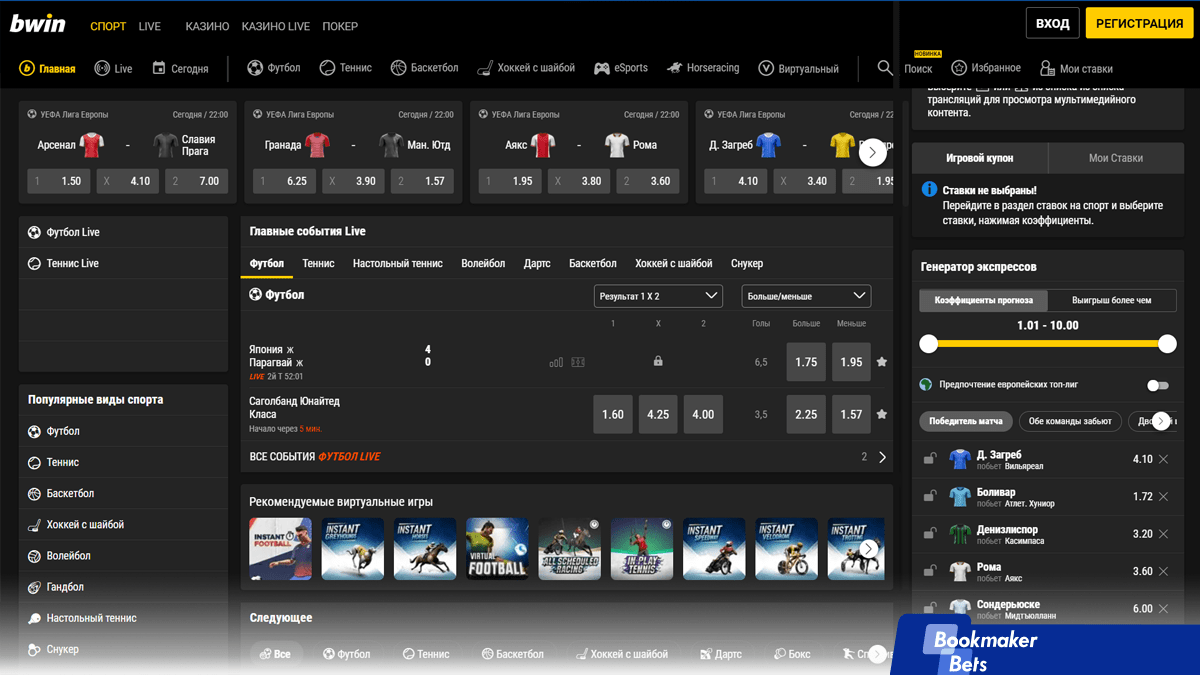Toggle European top leagues preference switch

click(x=1157, y=385)
